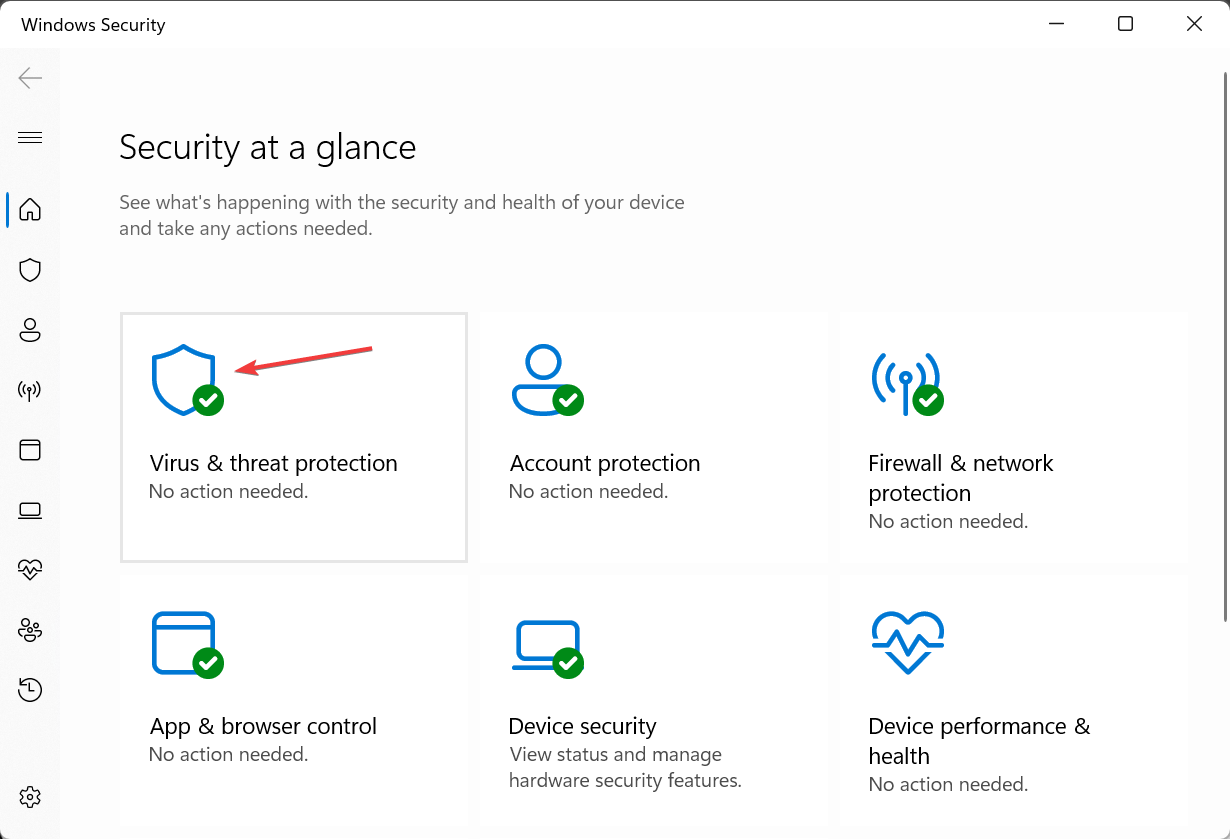Viewport: 1230px width, 839px height.
Task: Select the Device security laptop sidebar icon
Action: coord(30,510)
